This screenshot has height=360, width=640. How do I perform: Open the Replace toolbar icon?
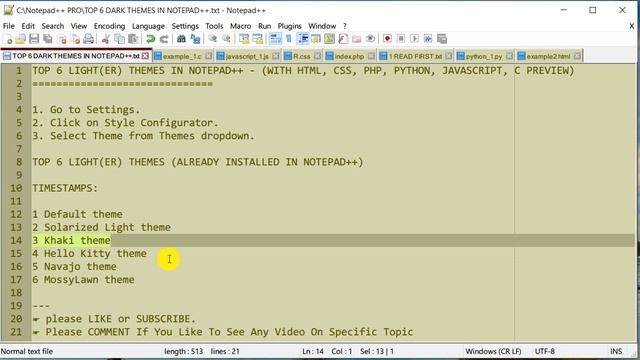pyautogui.click(x=196, y=39)
